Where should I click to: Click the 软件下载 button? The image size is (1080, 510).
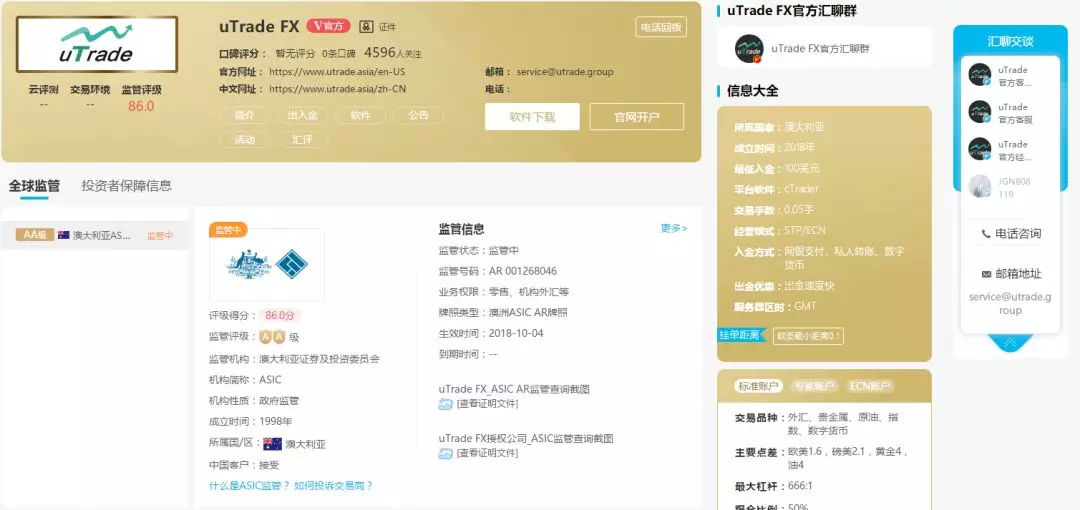pos(532,117)
